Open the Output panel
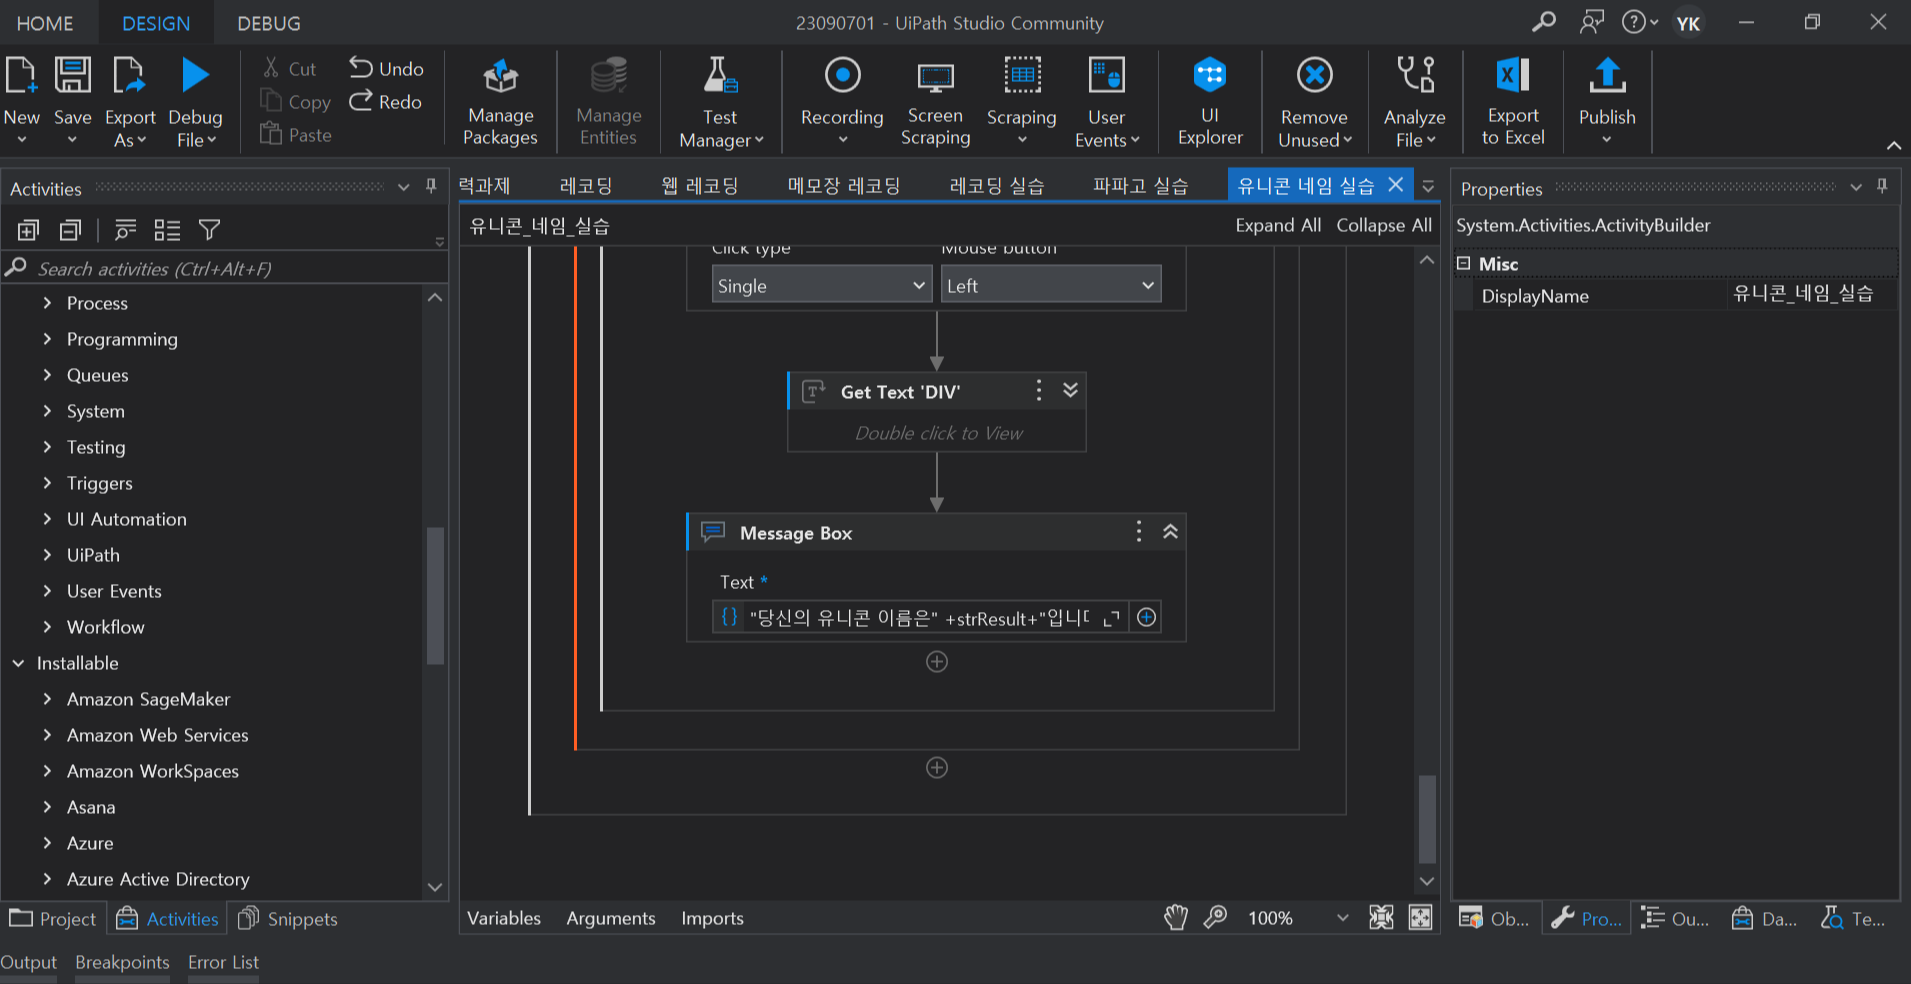Image resolution: width=1911 pixels, height=984 pixels. (29, 962)
